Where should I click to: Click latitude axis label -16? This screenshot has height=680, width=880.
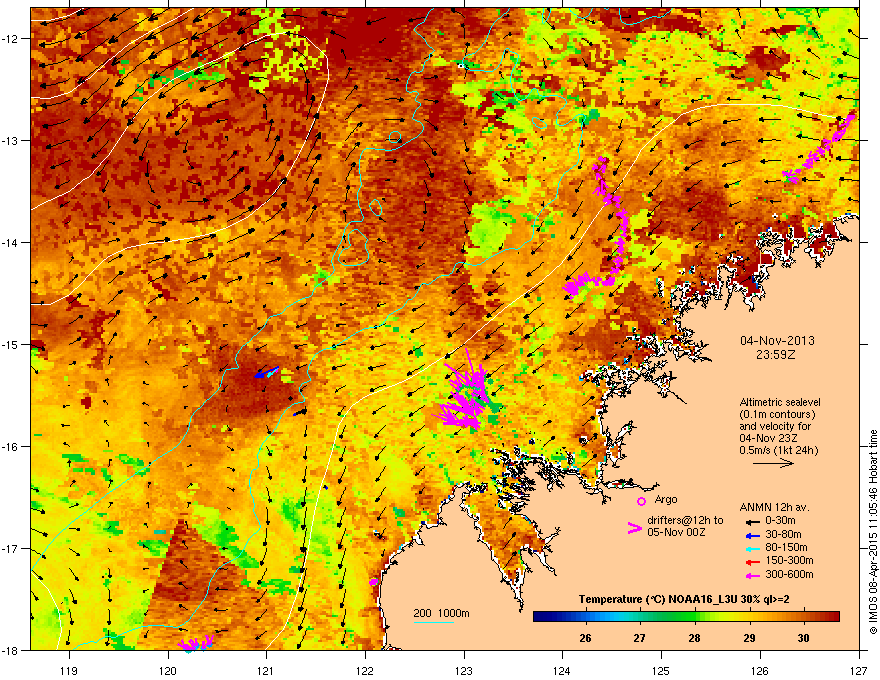[10, 447]
